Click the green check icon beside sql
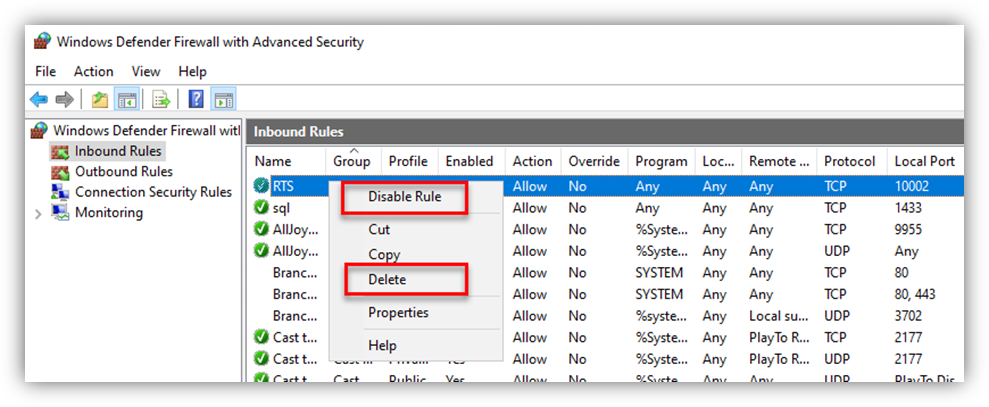This screenshot has height=407, width=989. (261, 208)
